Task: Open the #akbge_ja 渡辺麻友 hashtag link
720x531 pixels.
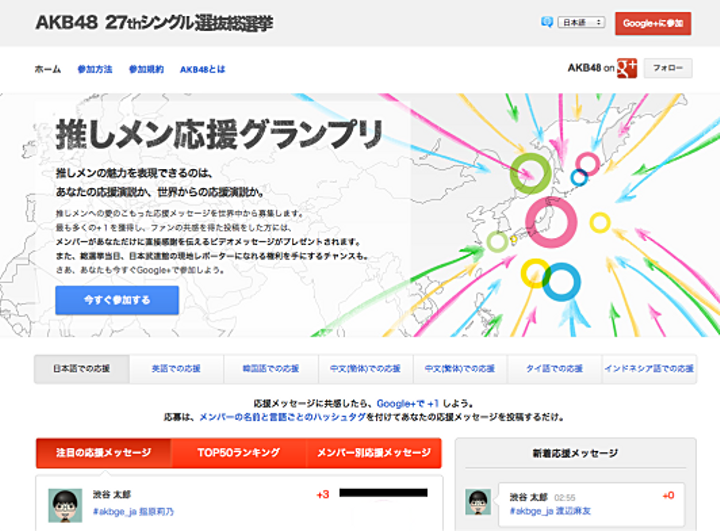Action: (x=550, y=511)
